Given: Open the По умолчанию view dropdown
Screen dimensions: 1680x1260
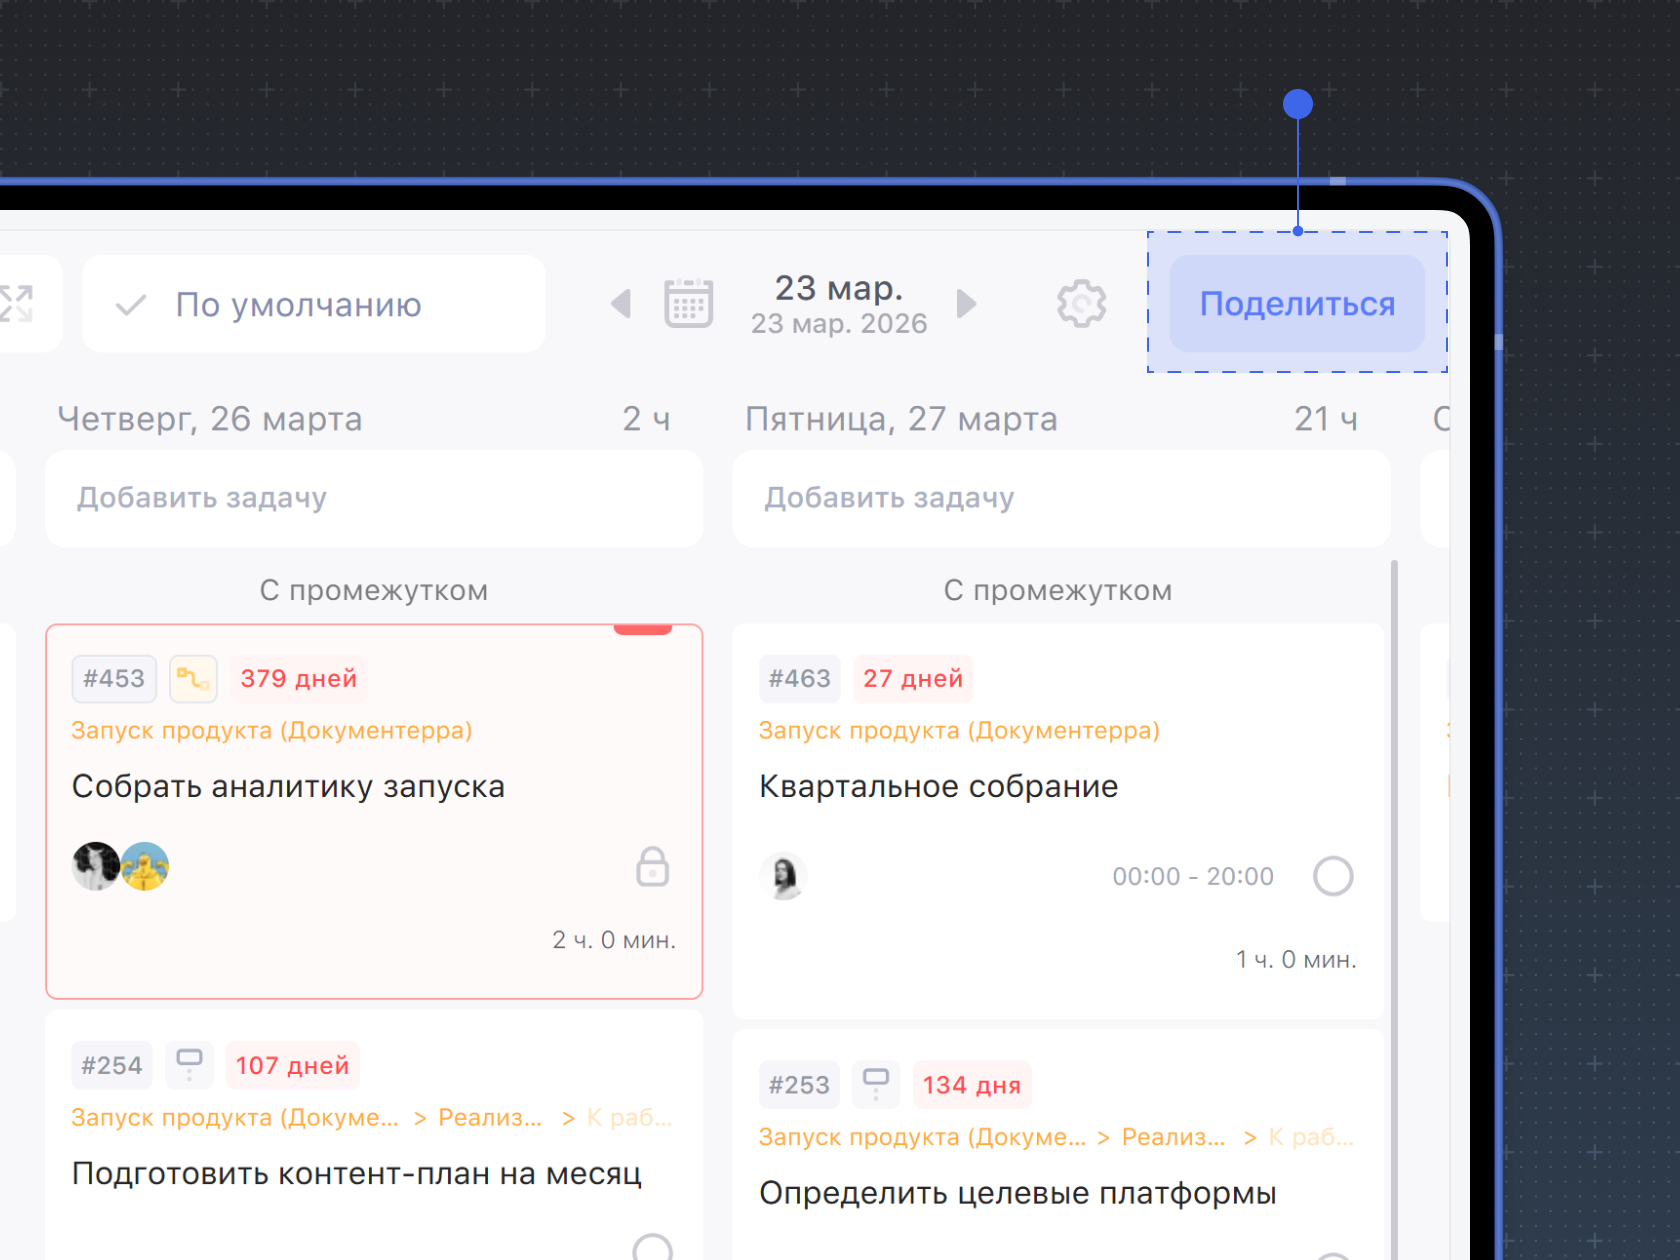Looking at the screenshot, I should [313, 304].
